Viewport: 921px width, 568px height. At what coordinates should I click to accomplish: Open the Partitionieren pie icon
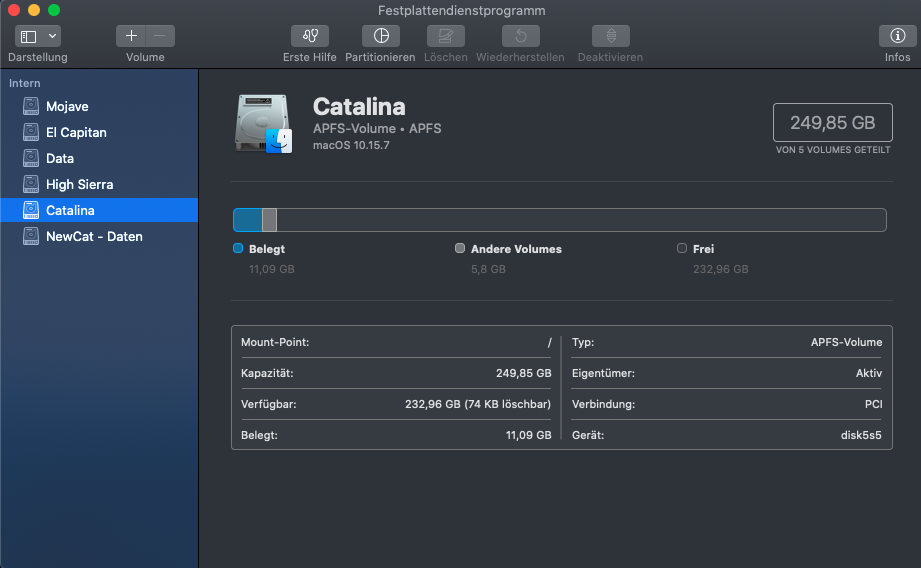click(x=380, y=36)
